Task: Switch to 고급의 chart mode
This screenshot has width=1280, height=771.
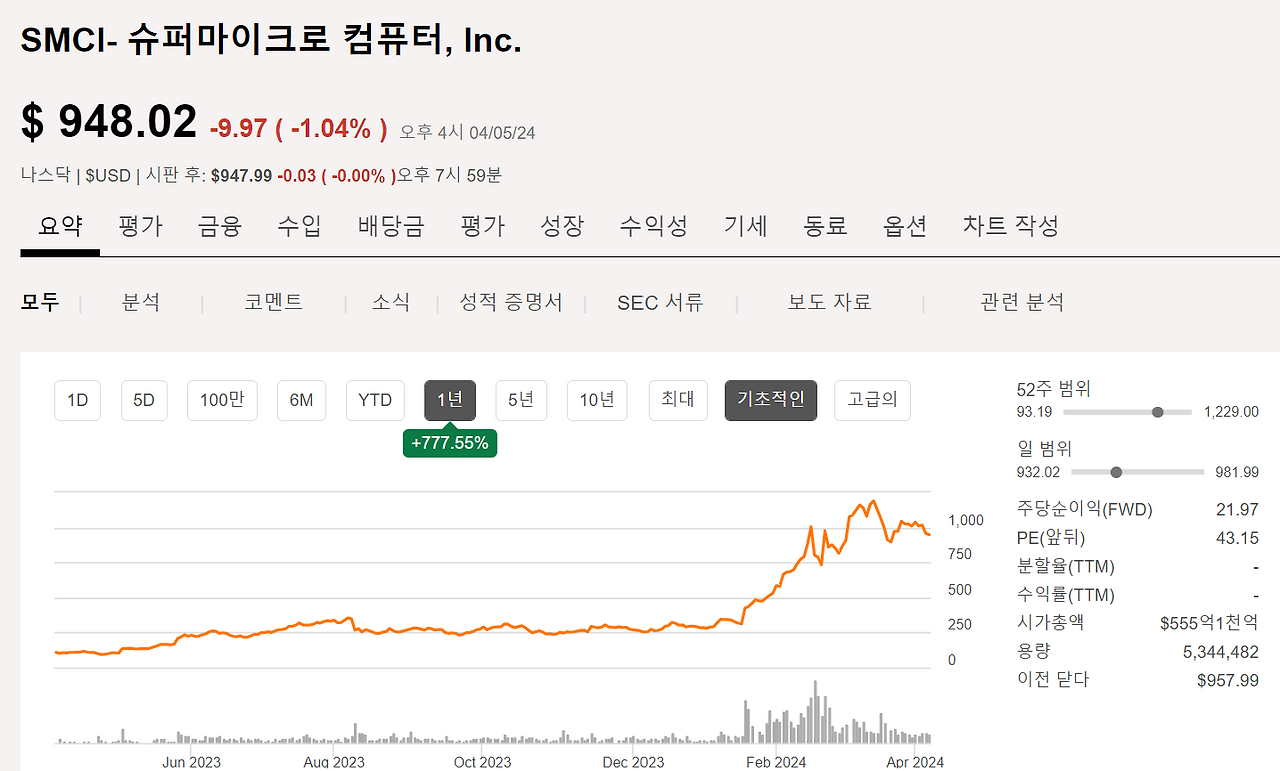Action: pos(872,401)
